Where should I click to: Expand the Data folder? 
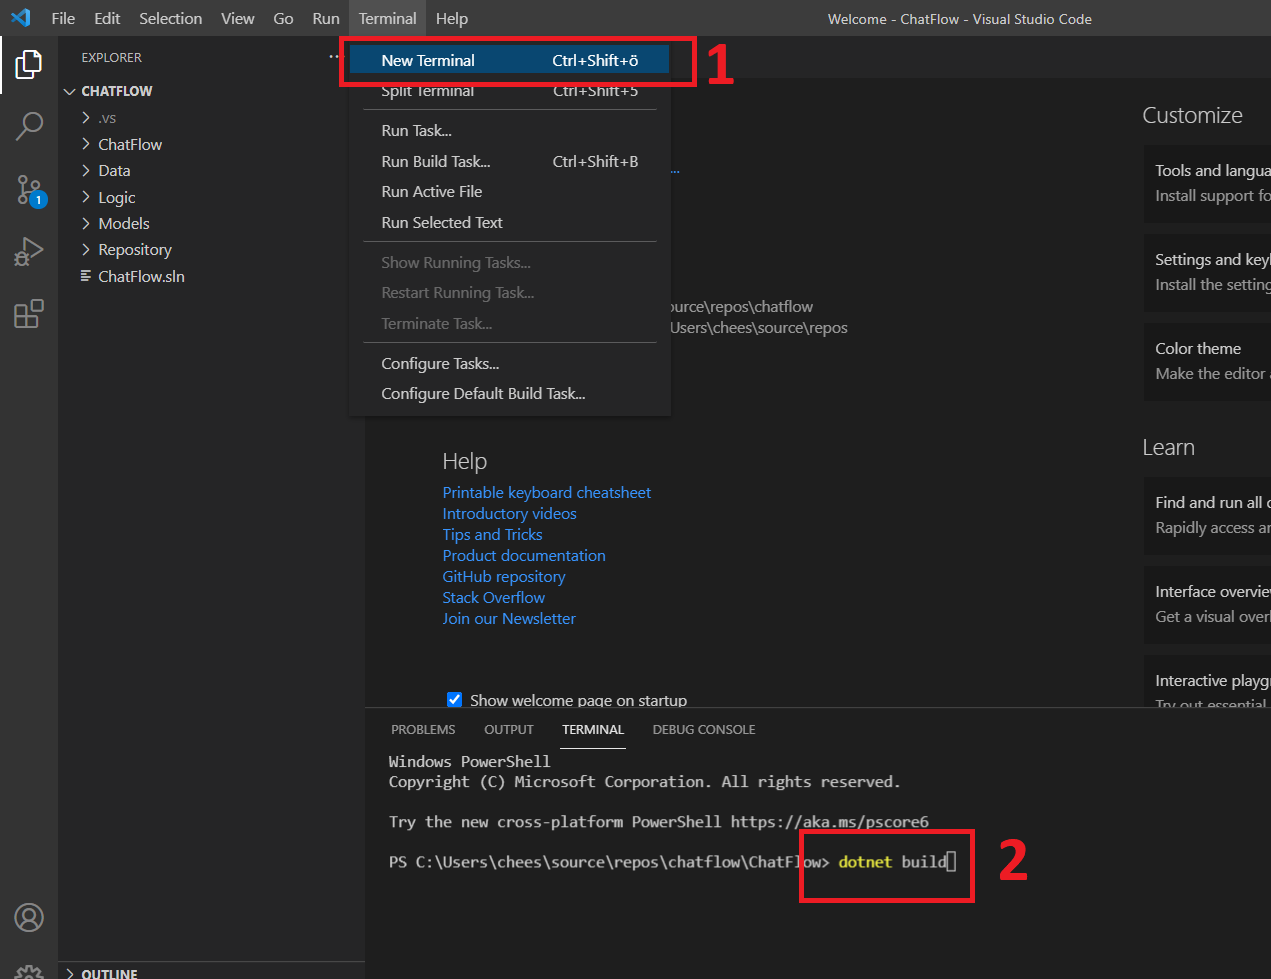[86, 170]
